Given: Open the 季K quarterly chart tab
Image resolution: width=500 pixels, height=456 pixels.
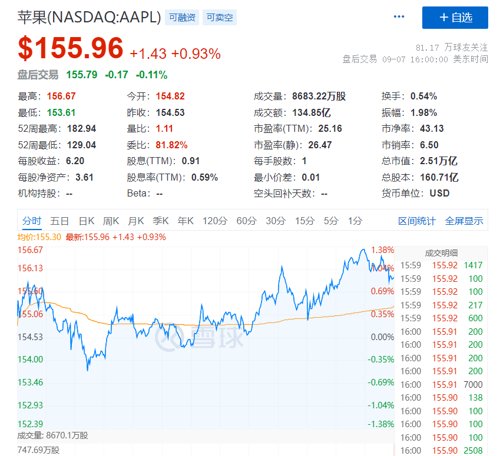Looking at the screenshot, I should click(160, 221).
